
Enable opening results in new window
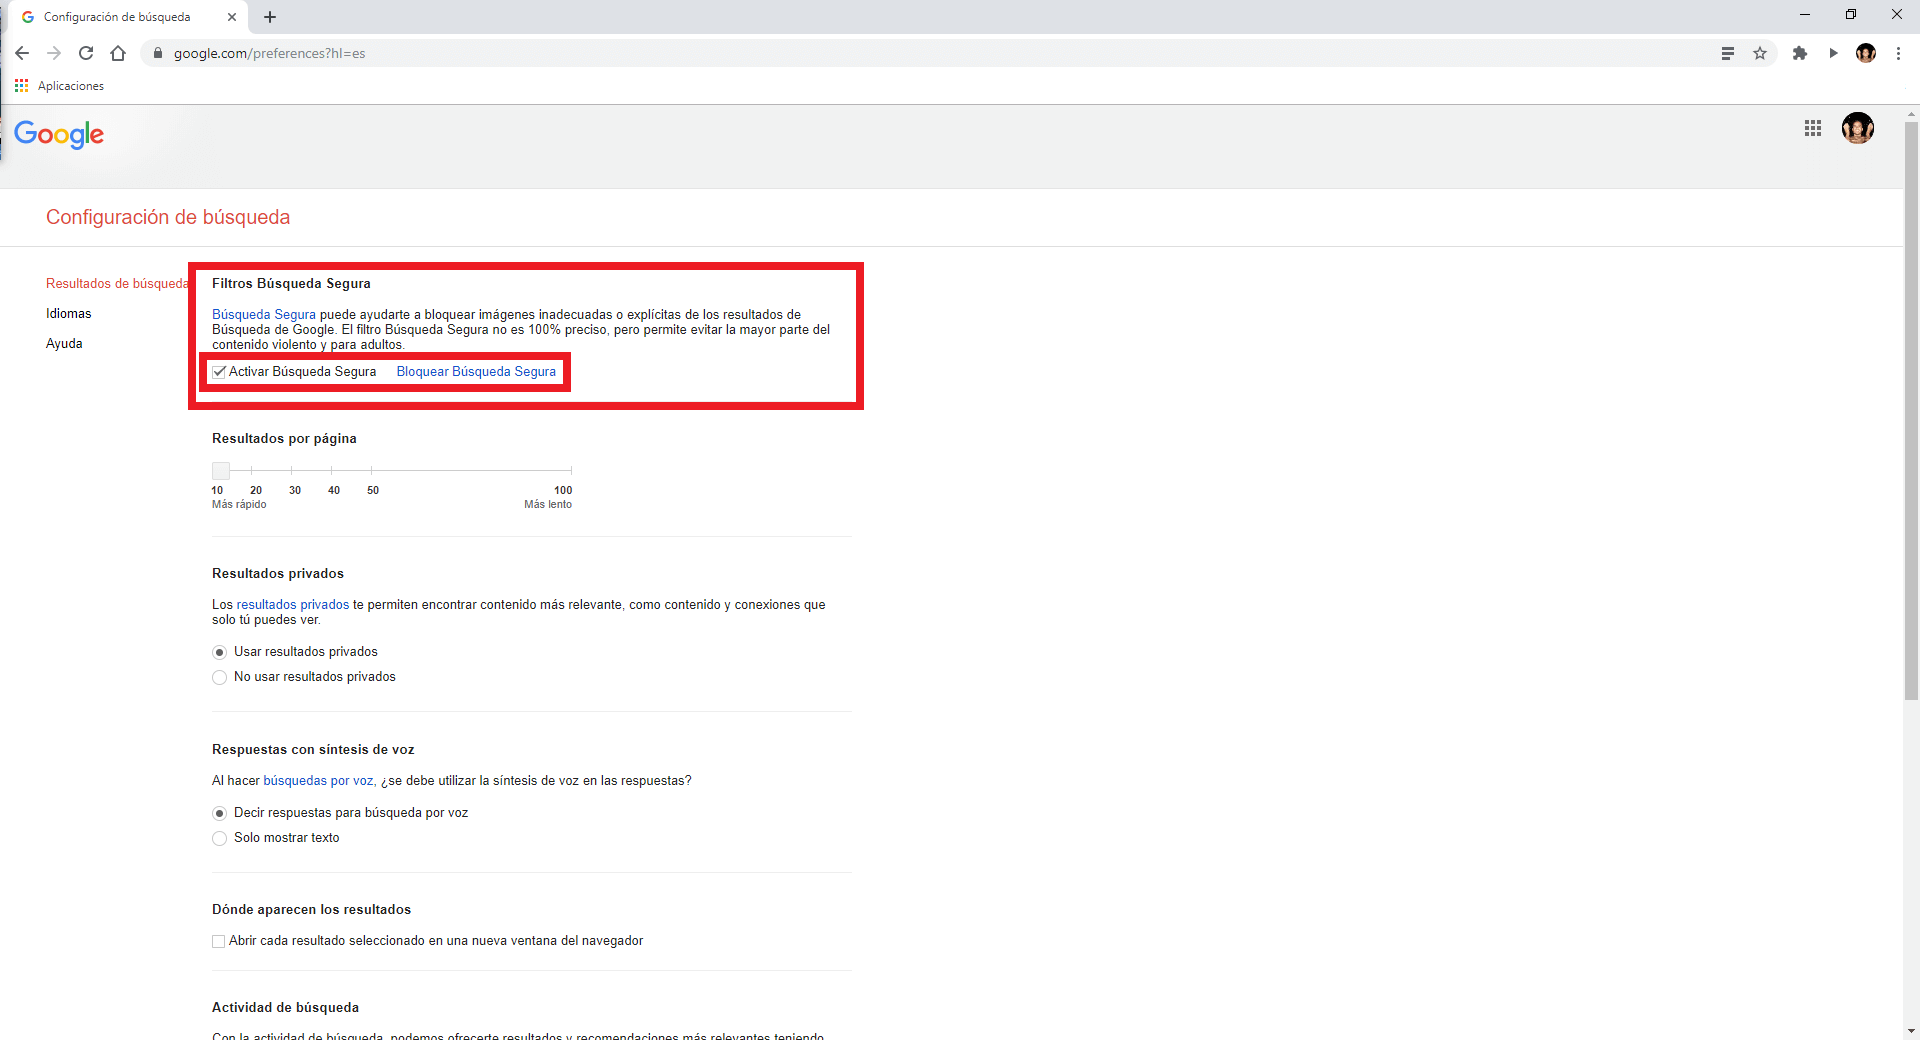218,941
